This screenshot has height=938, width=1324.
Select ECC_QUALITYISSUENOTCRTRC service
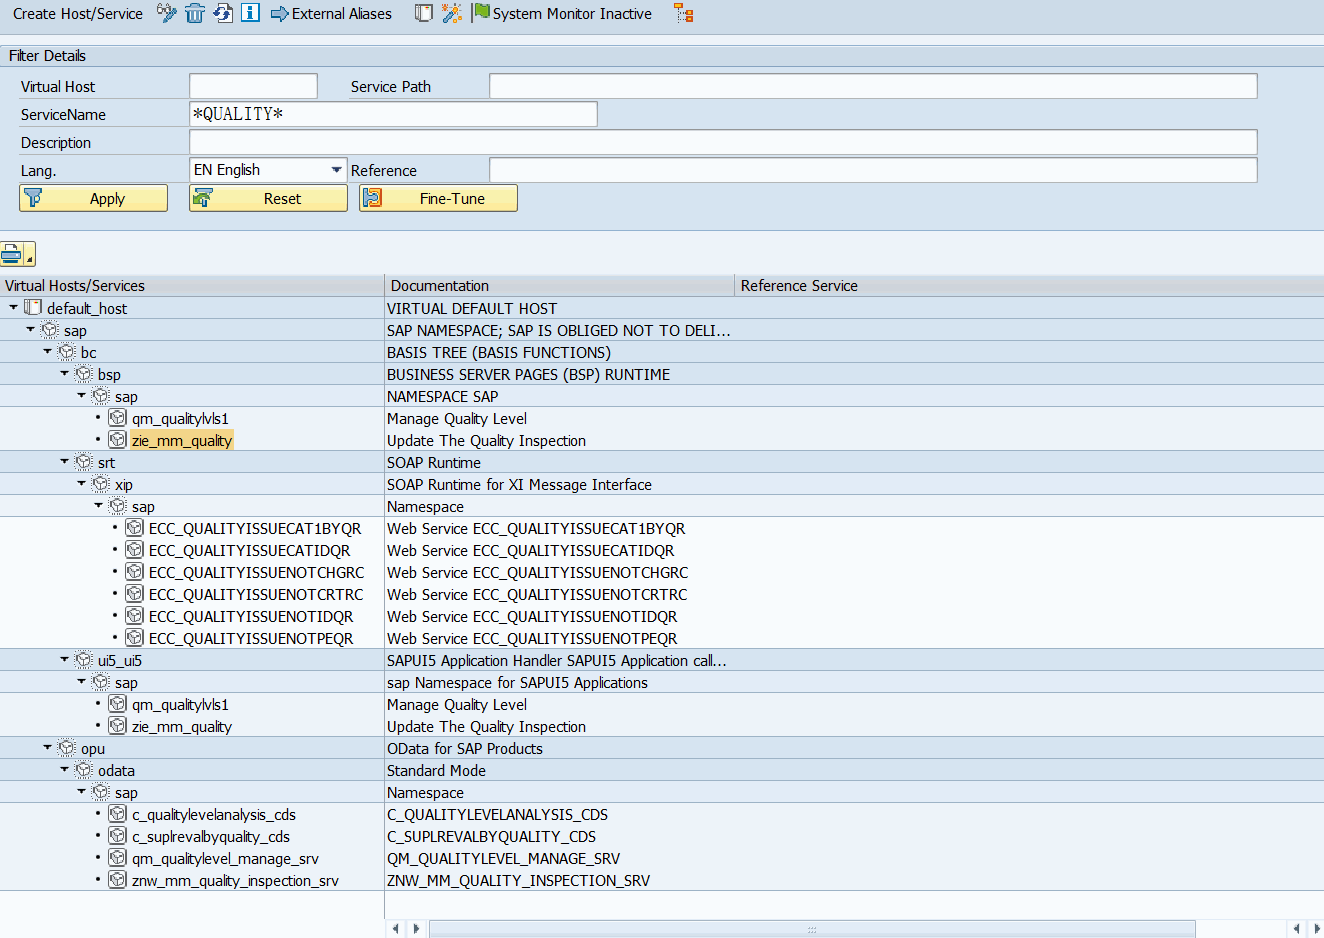(x=256, y=595)
